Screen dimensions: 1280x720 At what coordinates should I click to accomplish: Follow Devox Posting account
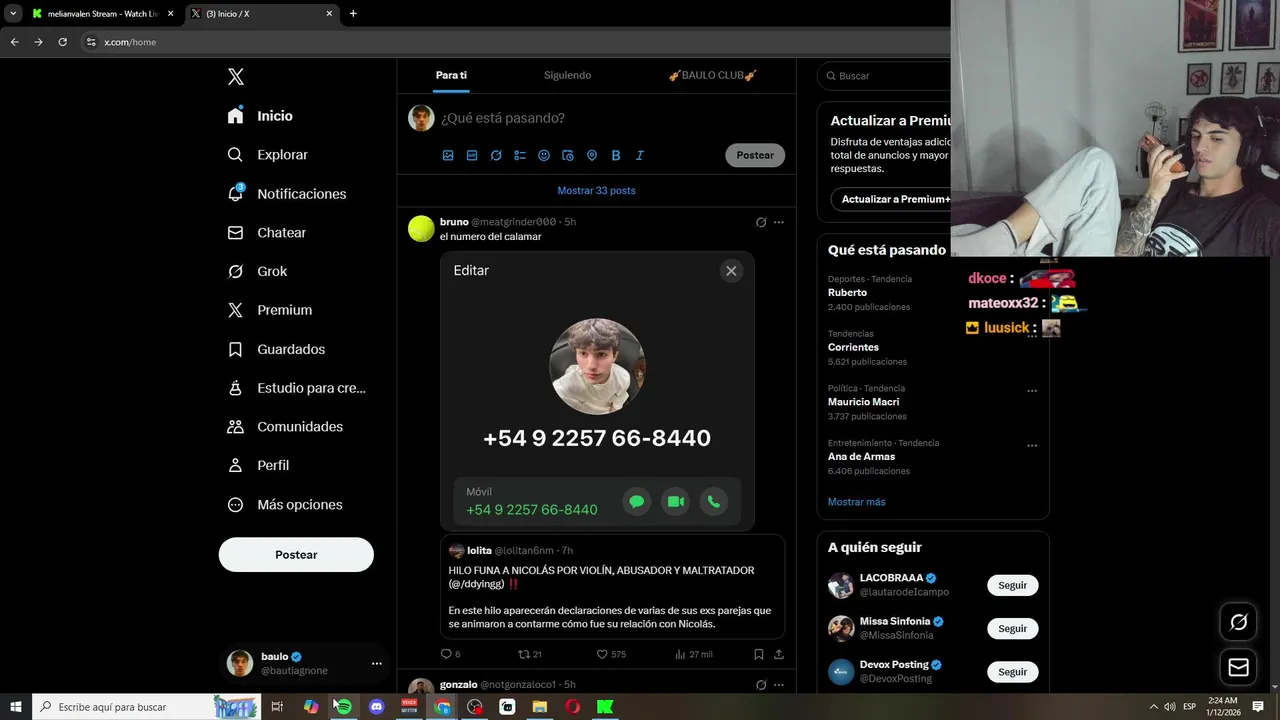(x=1012, y=672)
